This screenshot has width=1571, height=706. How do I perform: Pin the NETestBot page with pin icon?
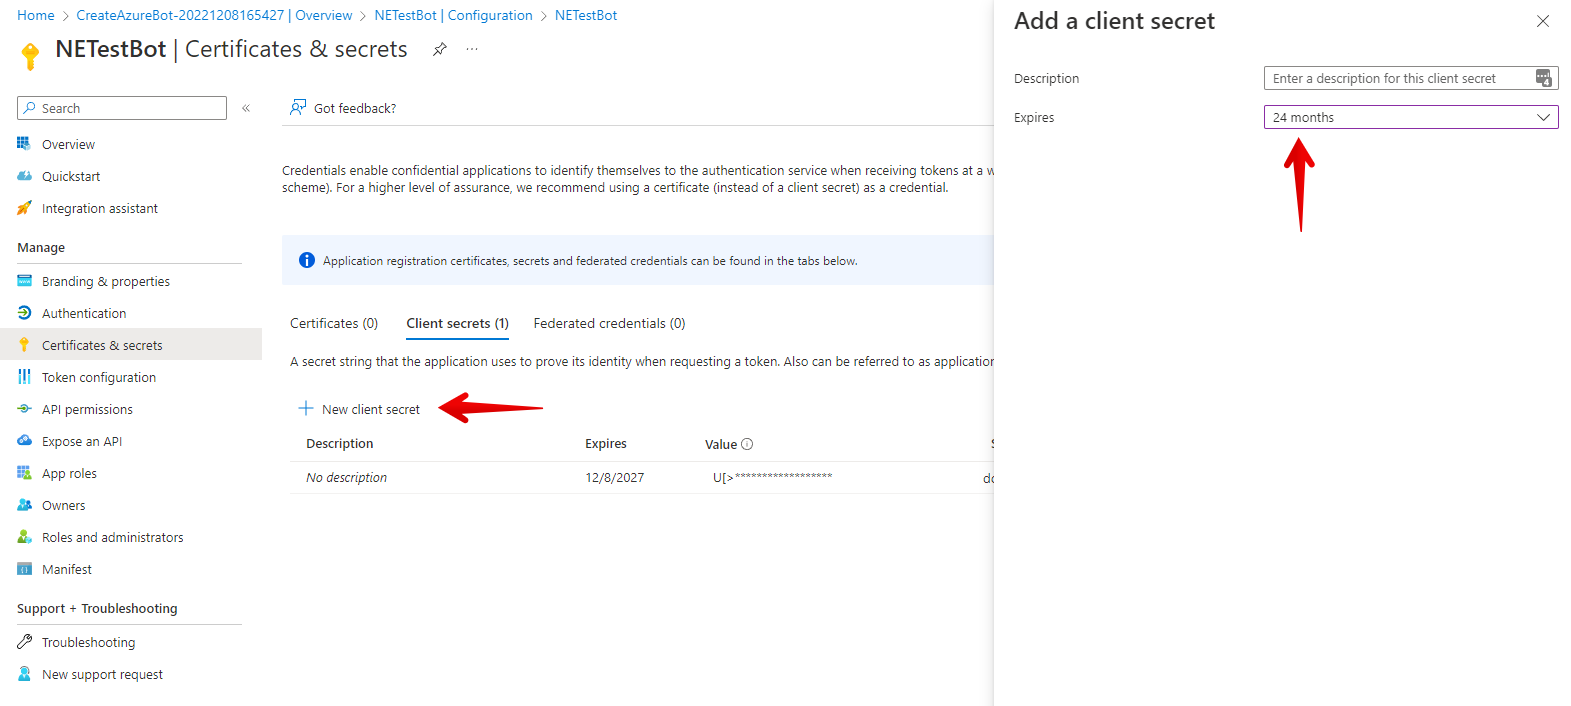tap(439, 49)
